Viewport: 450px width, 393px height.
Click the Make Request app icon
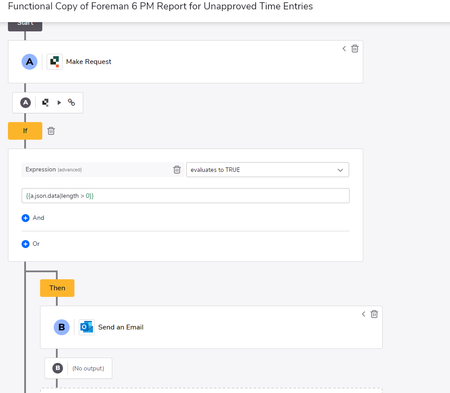(x=54, y=62)
